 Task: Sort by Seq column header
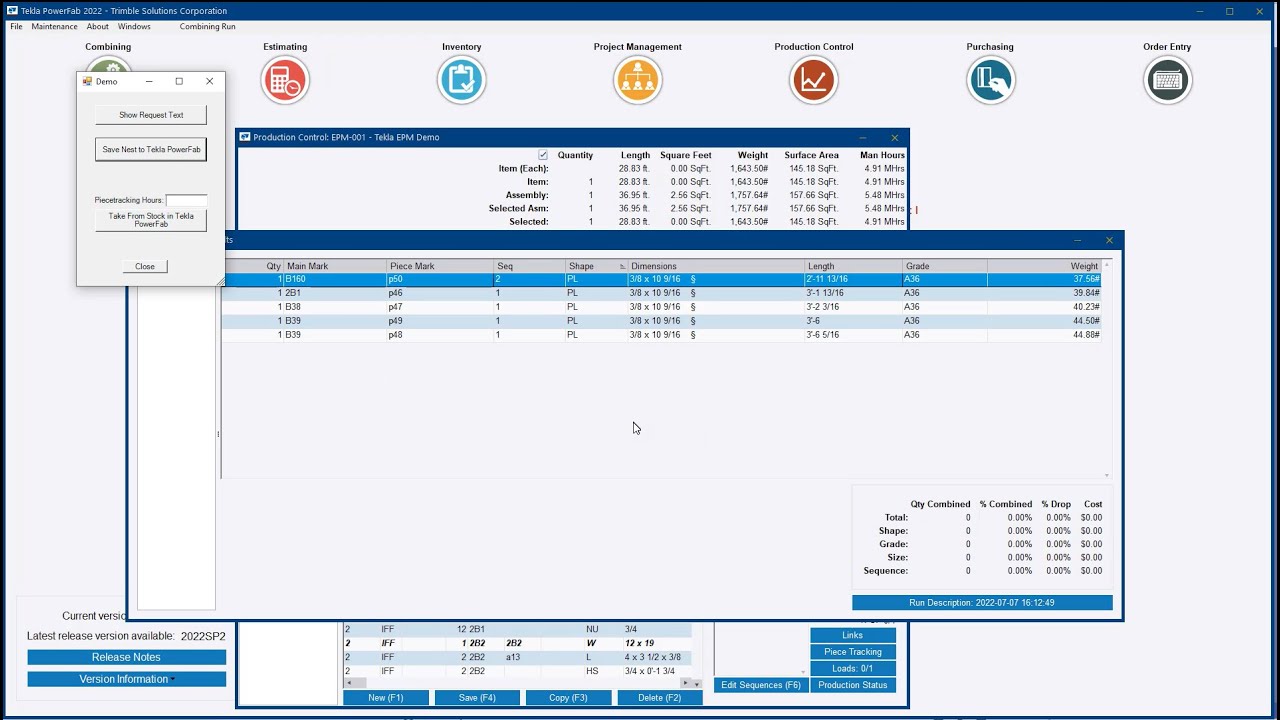pyautogui.click(x=529, y=266)
